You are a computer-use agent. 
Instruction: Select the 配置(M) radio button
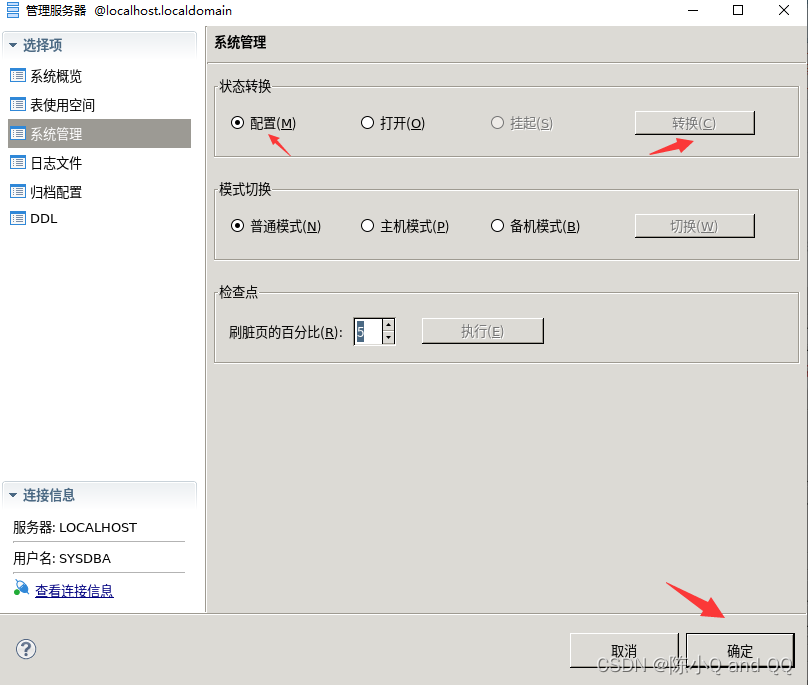tap(237, 123)
